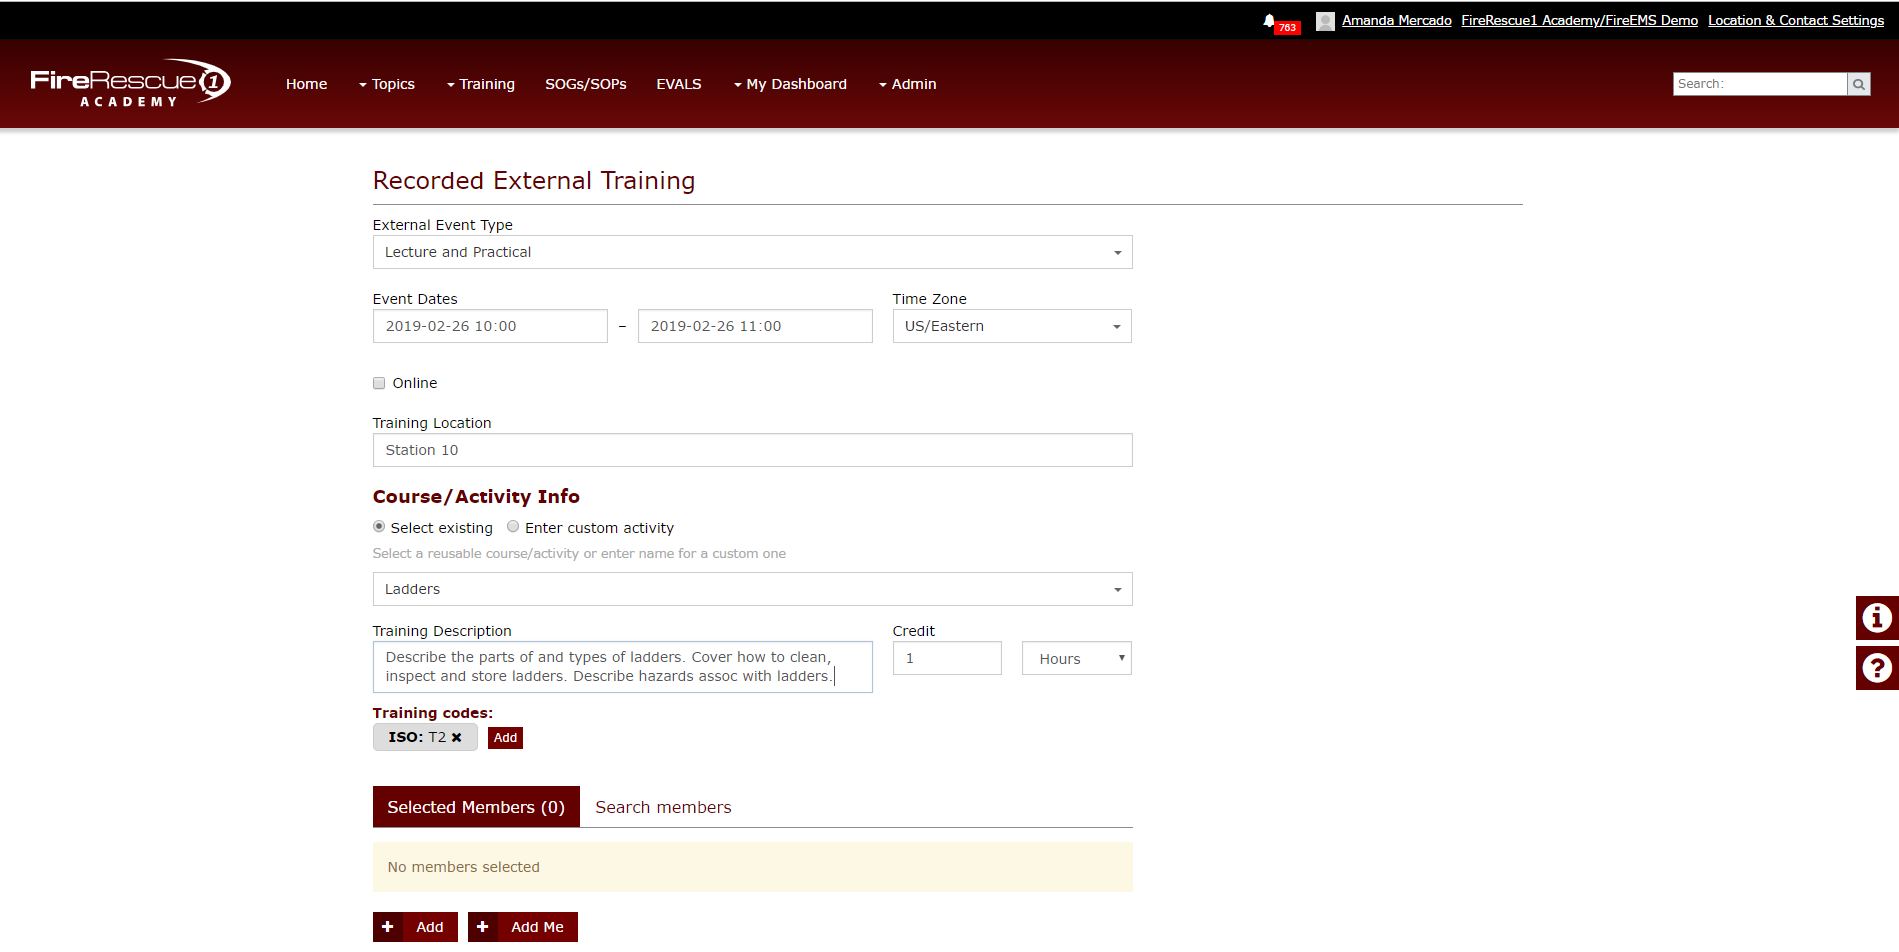Image resolution: width=1899 pixels, height=952 pixels.
Task: Add a new training code
Action: 505,738
